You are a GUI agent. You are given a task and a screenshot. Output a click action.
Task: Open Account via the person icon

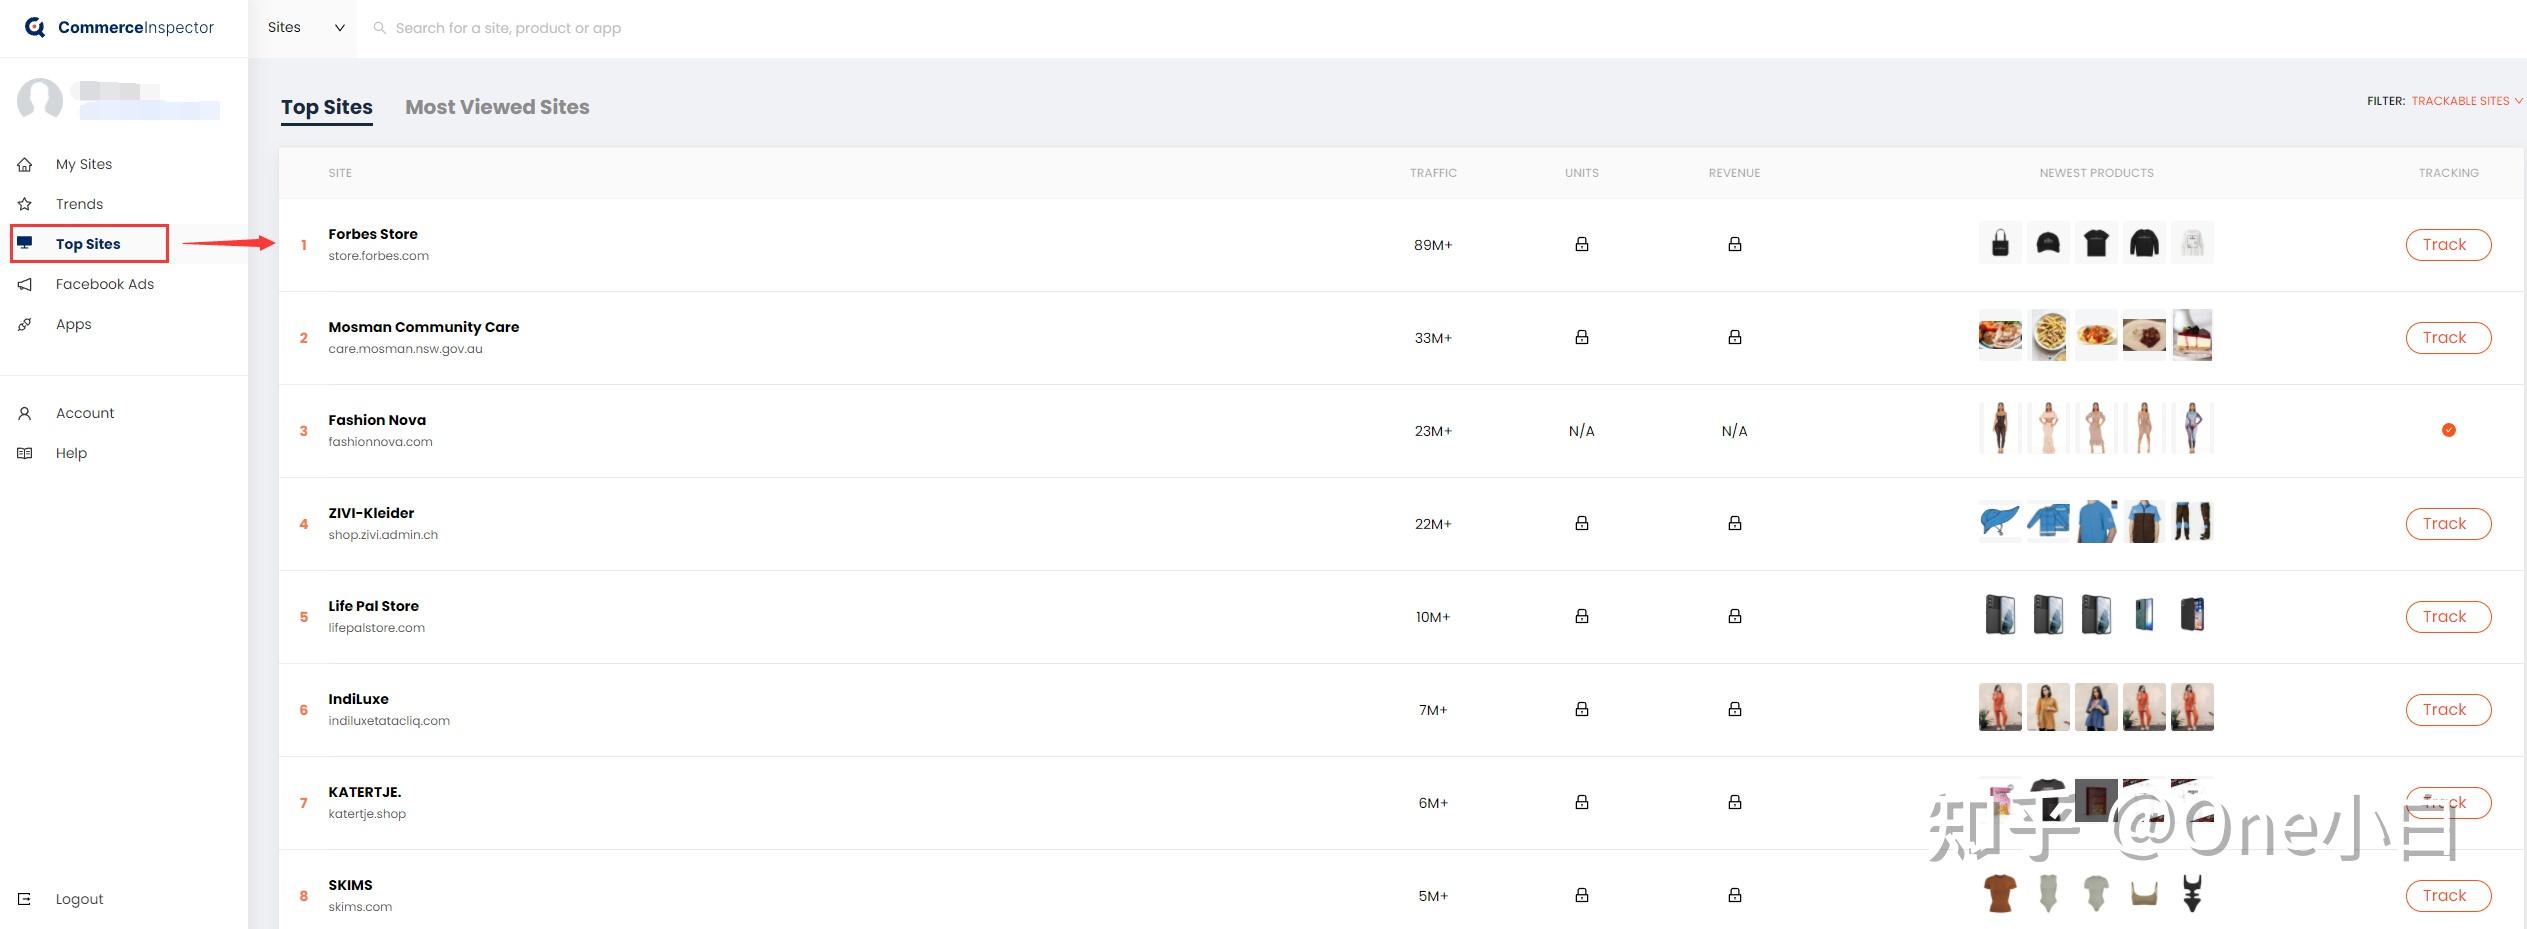point(25,413)
